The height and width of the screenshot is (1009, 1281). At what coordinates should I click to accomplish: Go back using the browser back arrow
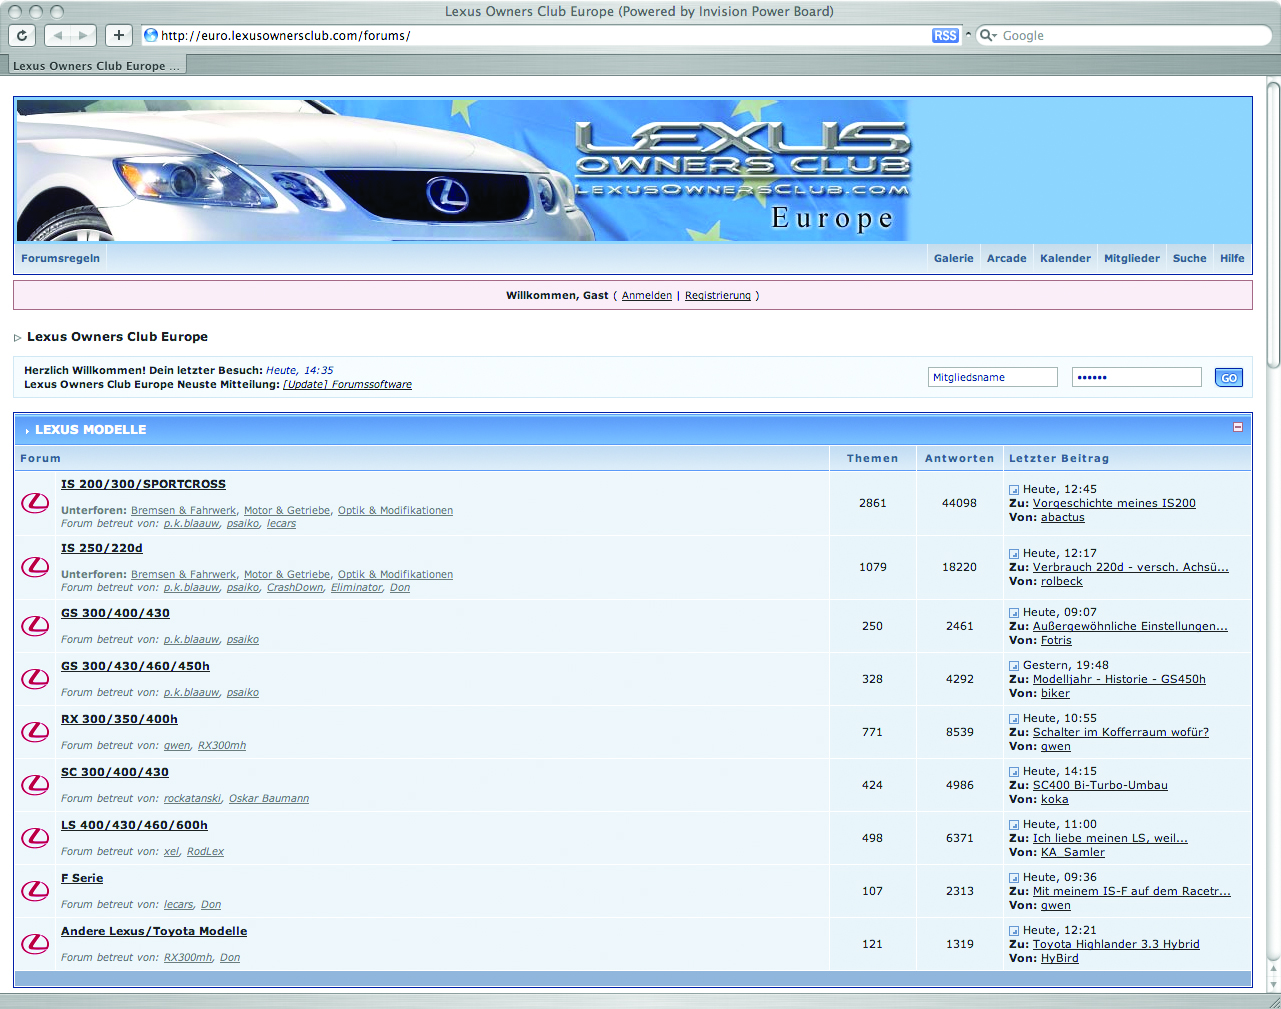(58, 35)
